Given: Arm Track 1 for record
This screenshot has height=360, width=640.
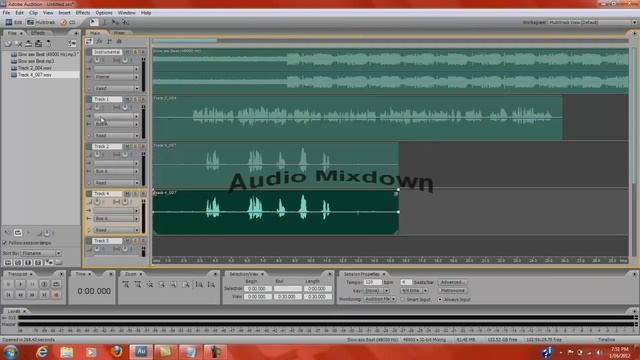Looking at the screenshot, I should tap(142, 99).
